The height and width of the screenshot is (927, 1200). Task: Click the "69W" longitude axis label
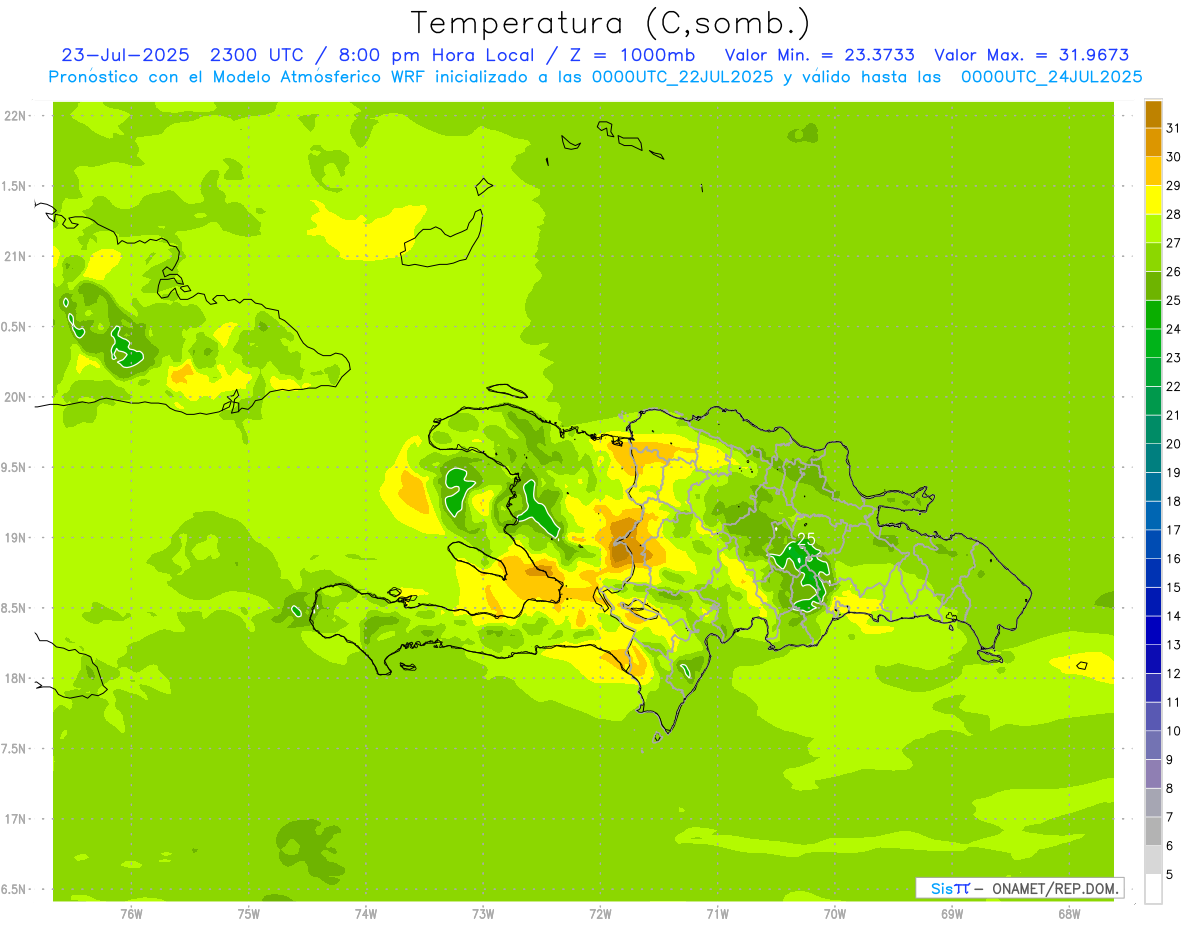pyautogui.click(x=952, y=913)
